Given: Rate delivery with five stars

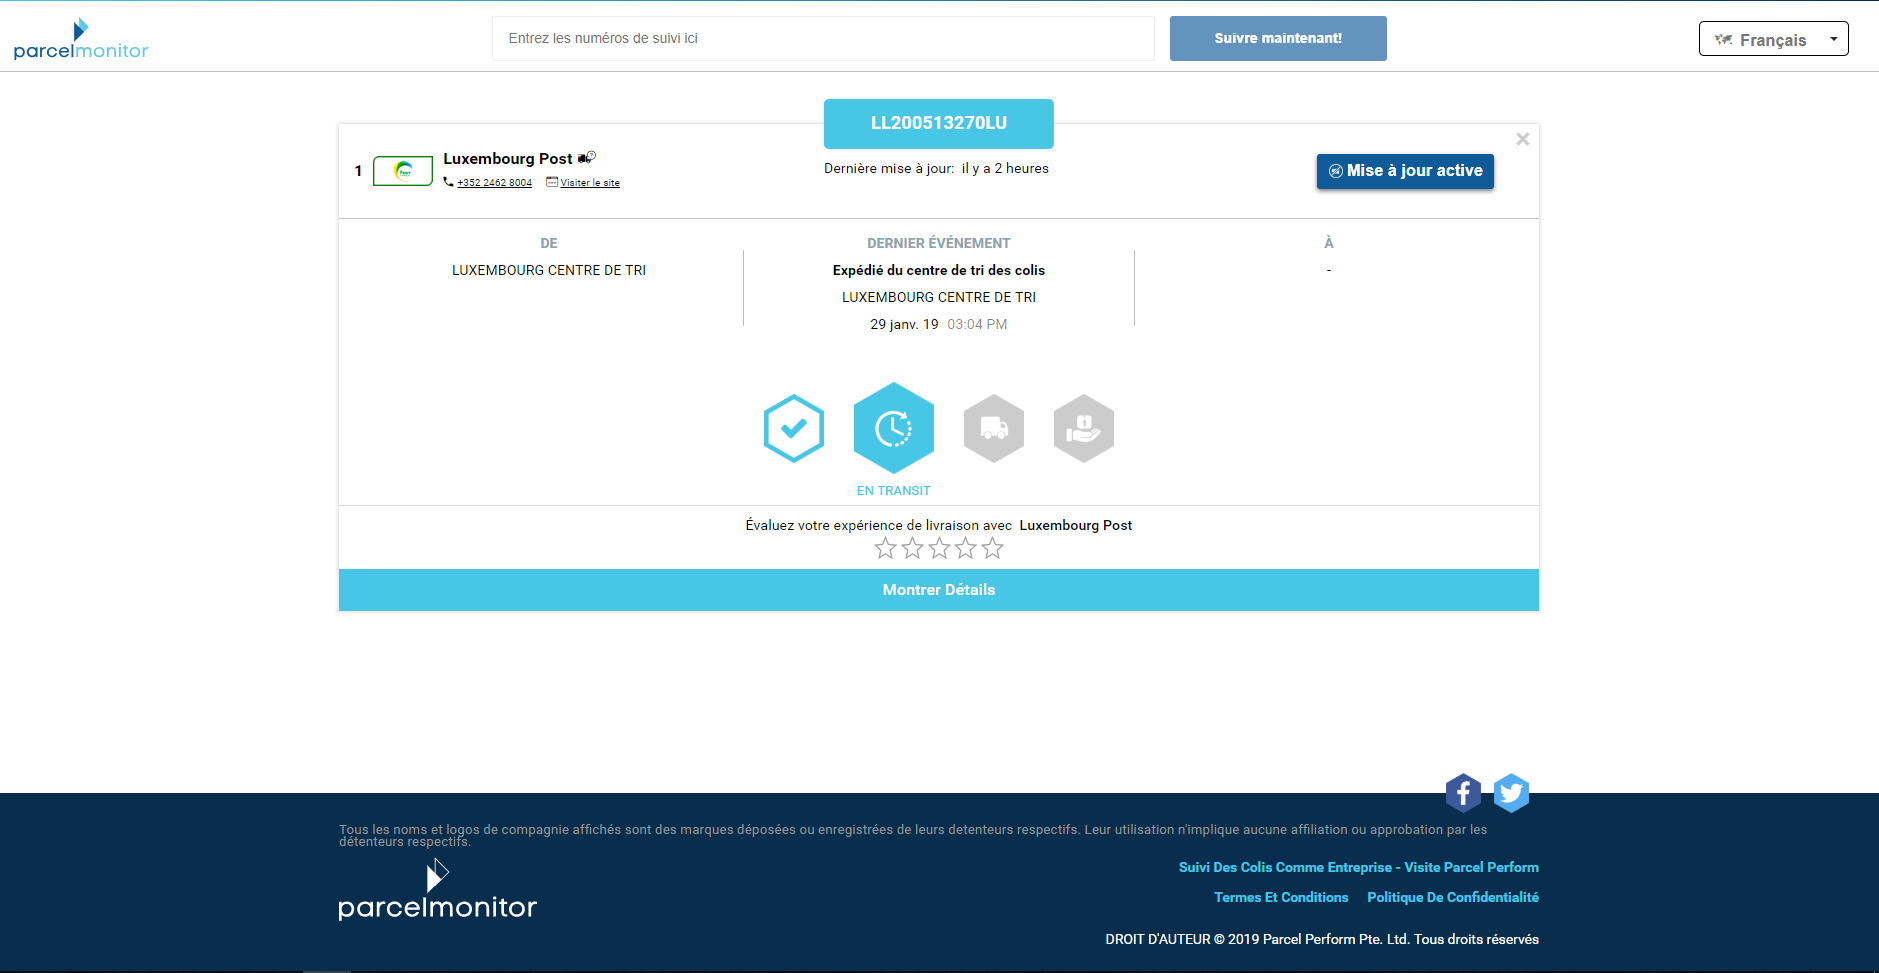Looking at the screenshot, I should [x=992, y=548].
